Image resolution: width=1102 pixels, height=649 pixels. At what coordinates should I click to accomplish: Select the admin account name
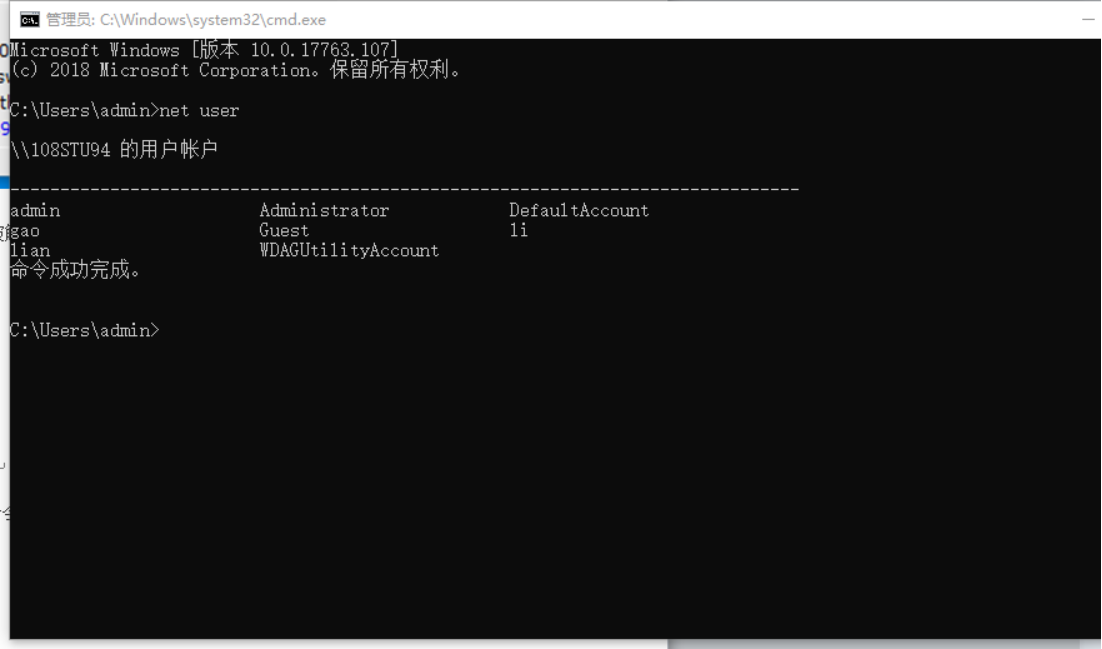click(x=35, y=210)
